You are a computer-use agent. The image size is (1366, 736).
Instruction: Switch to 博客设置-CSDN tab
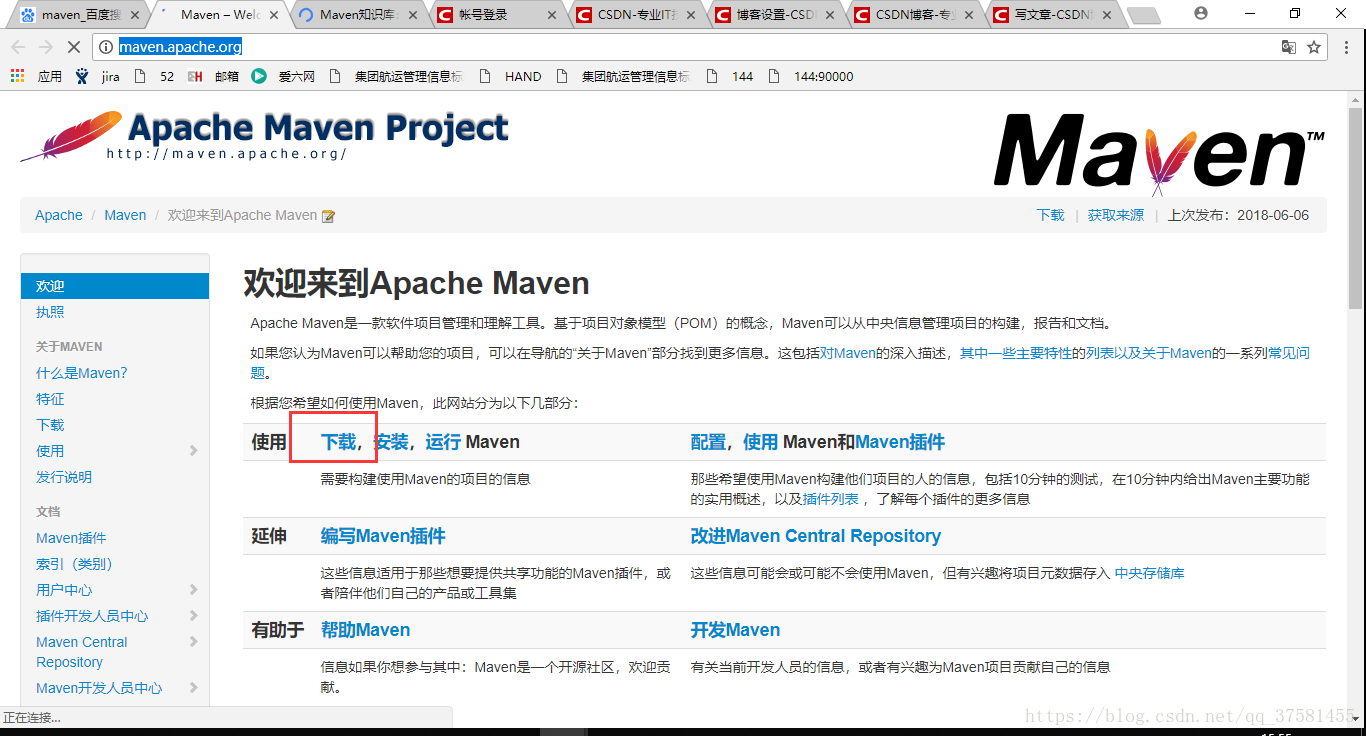(775, 15)
